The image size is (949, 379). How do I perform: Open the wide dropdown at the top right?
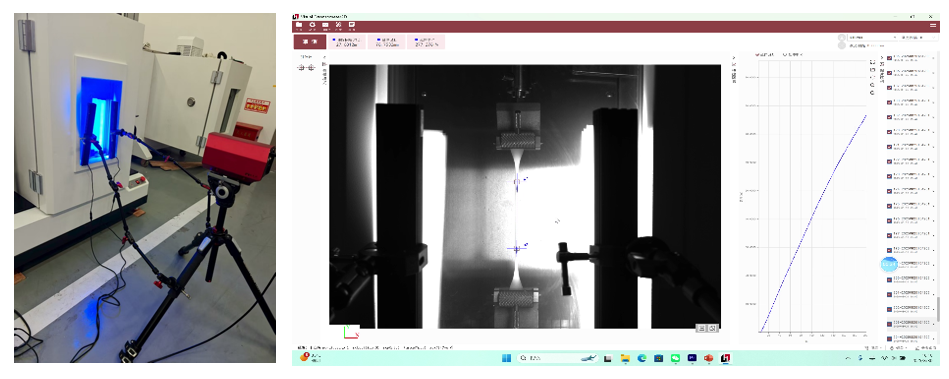pyautogui.click(x=873, y=37)
